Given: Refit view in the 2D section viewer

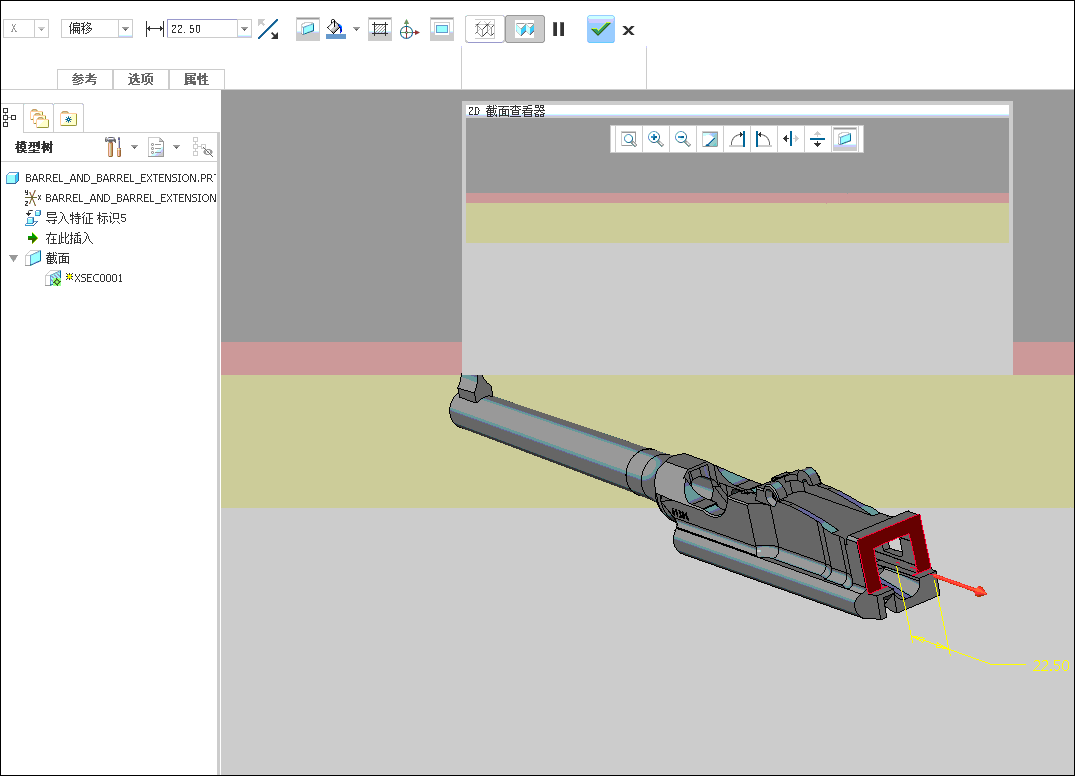Looking at the screenshot, I should pyautogui.click(x=629, y=139).
